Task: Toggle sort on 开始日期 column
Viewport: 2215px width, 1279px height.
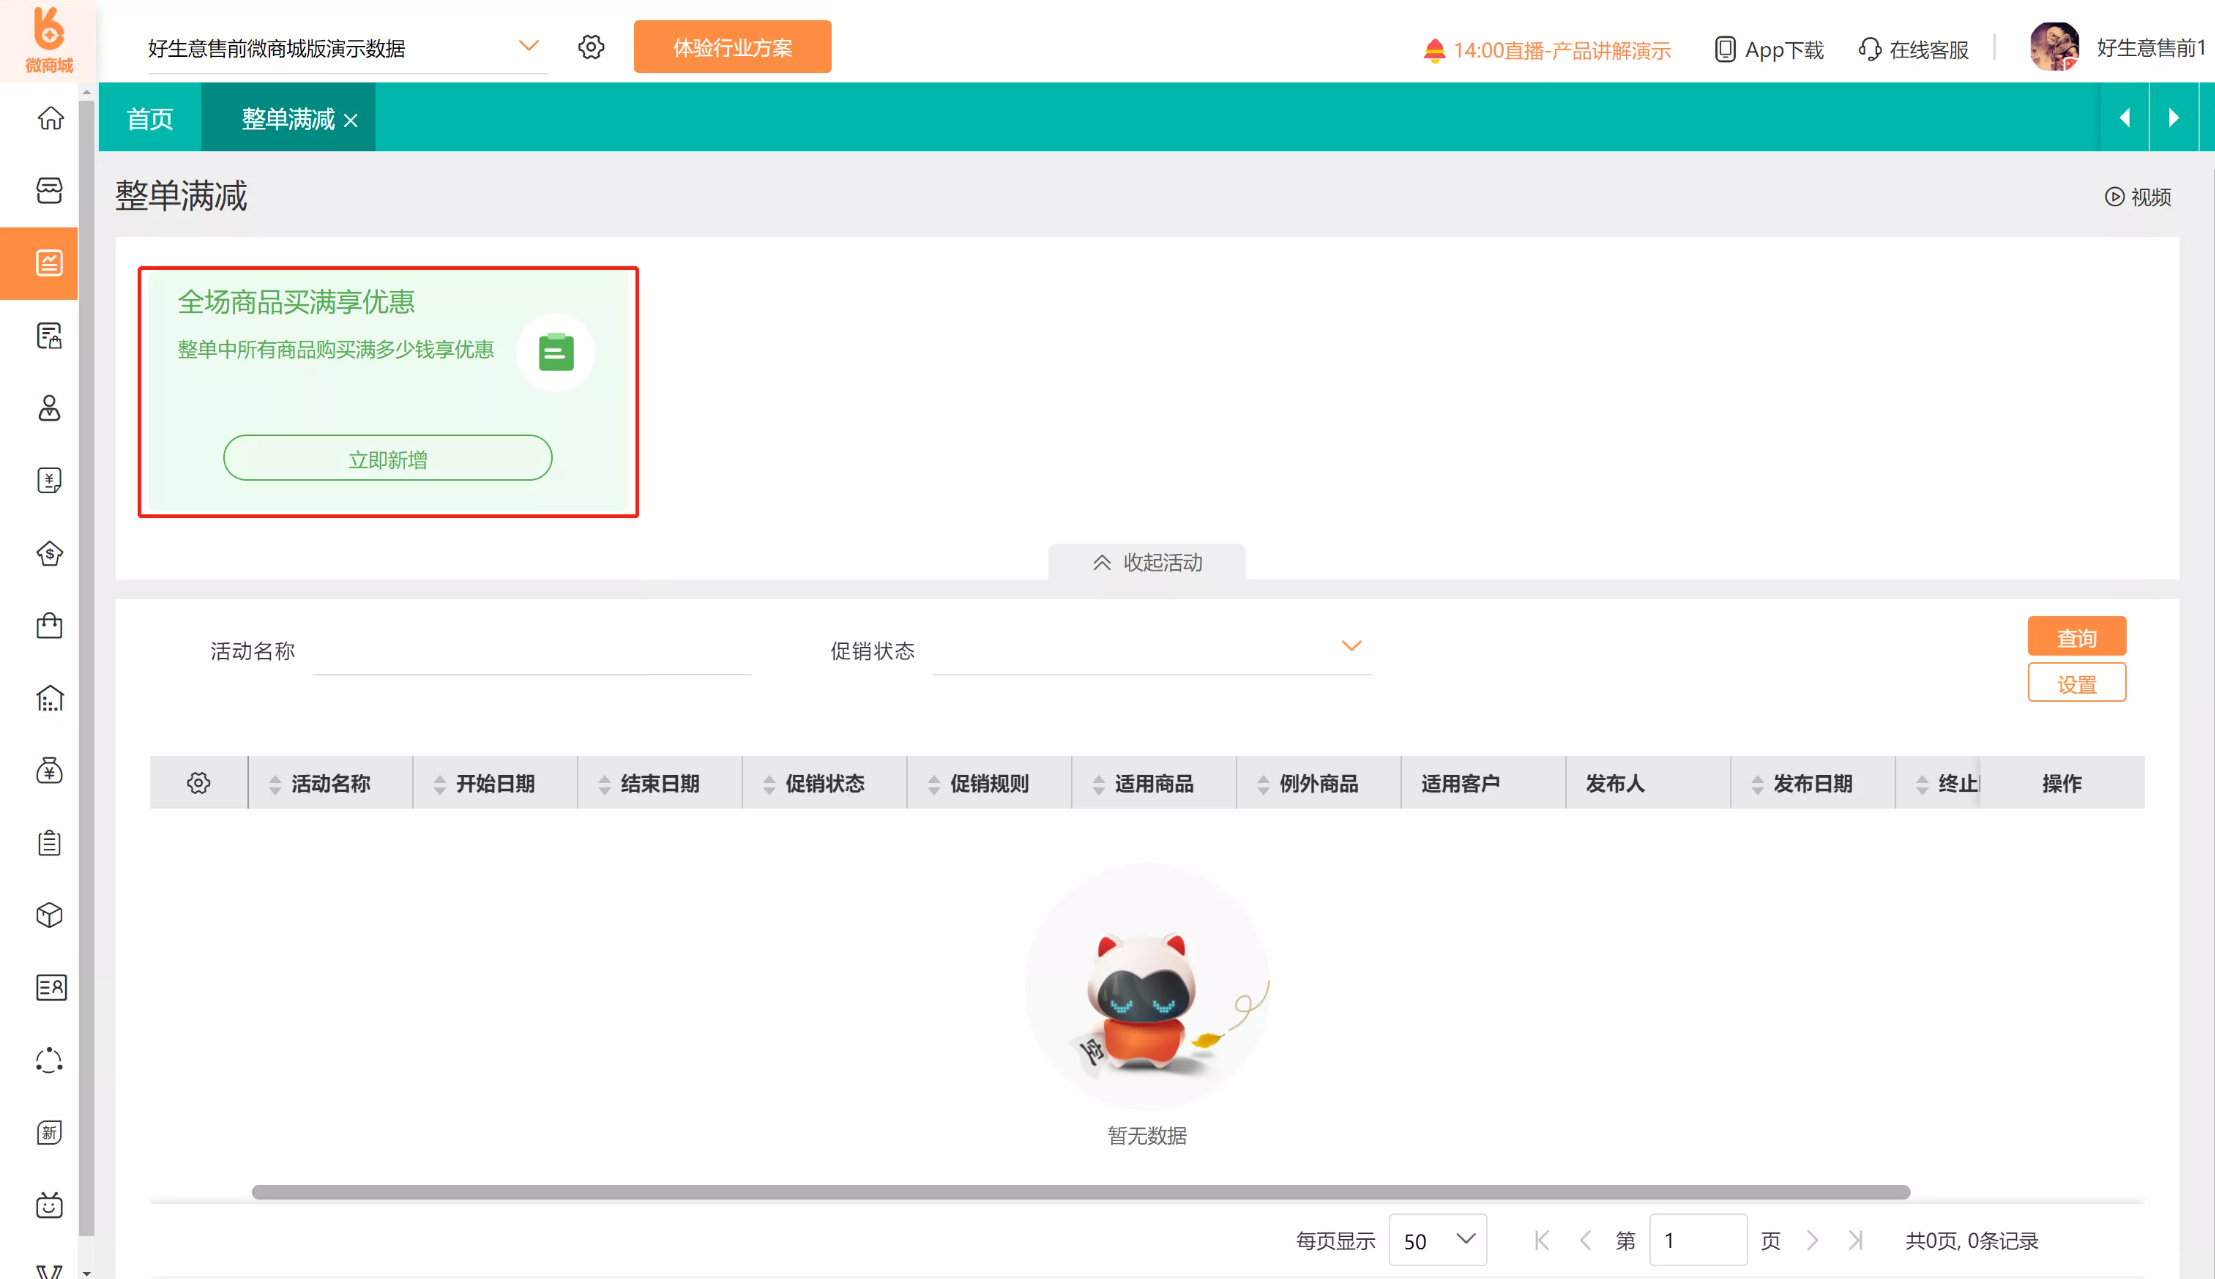Action: [x=440, y=784]
